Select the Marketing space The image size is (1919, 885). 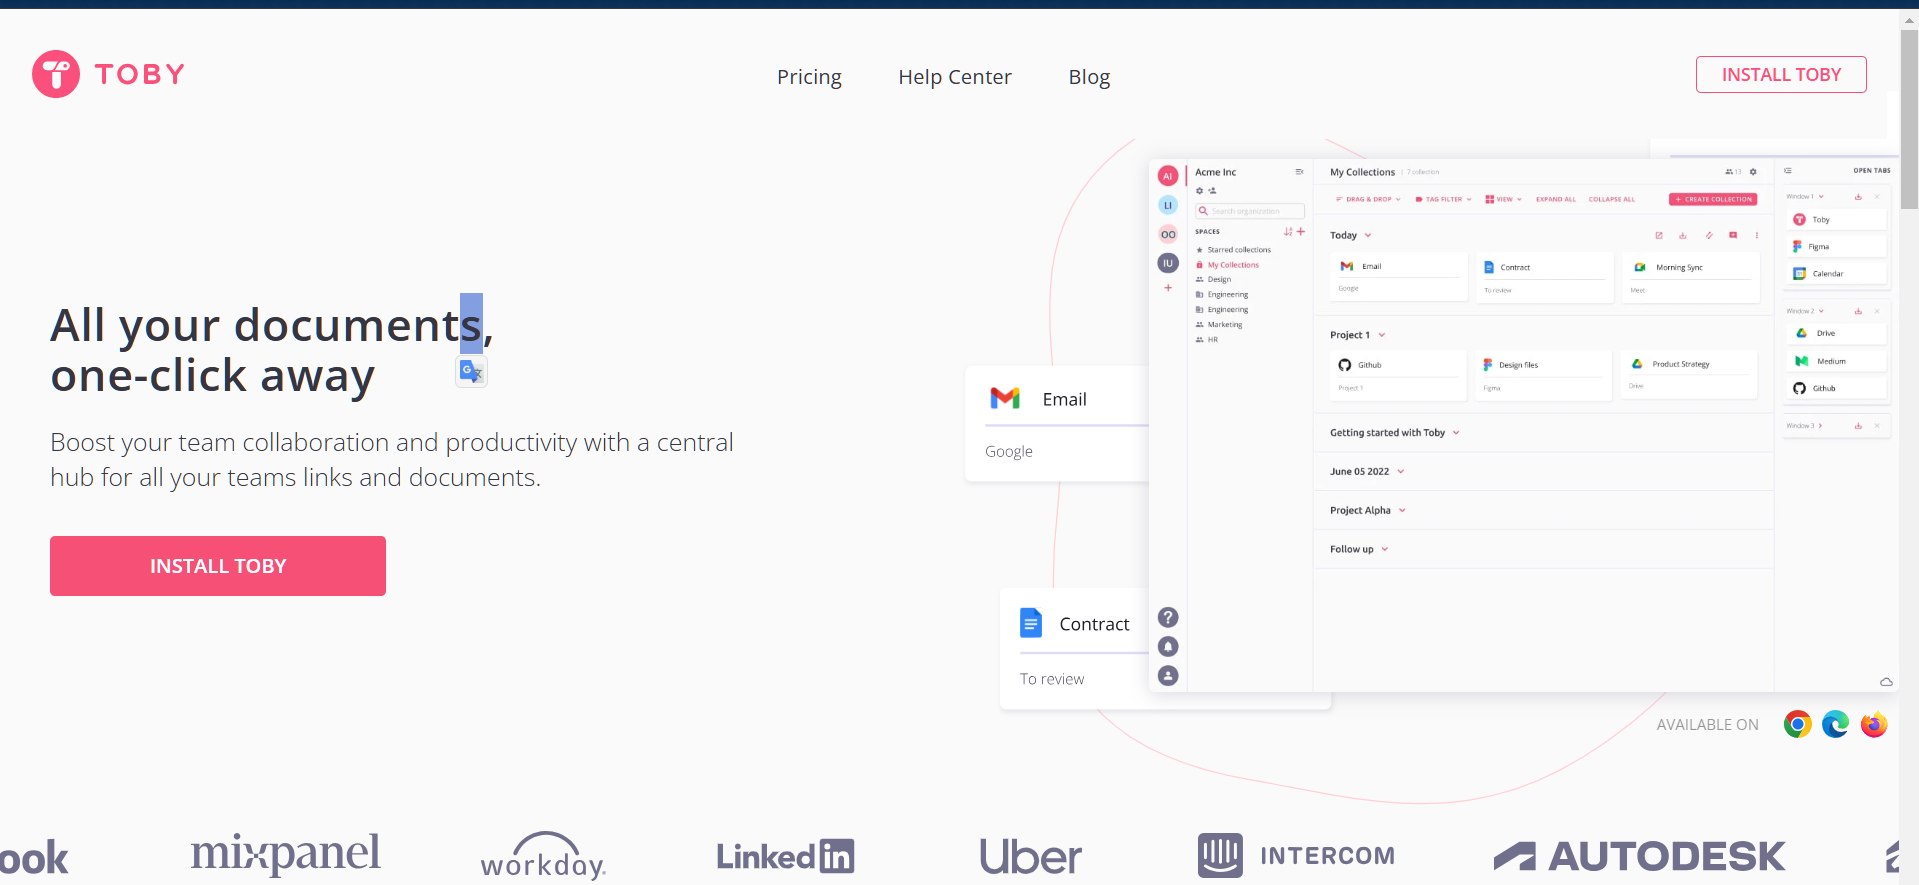coord(1224,325)
